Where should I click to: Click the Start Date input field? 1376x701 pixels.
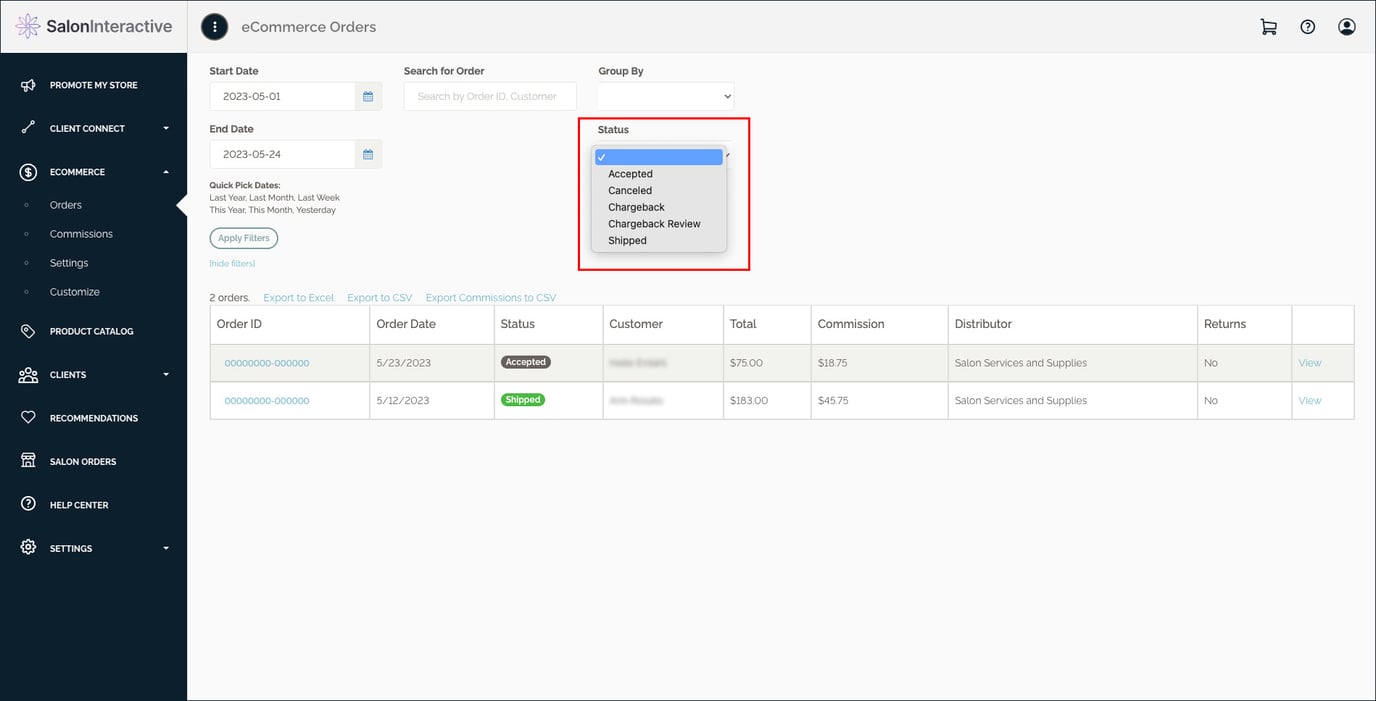click(x=283, y=96)
